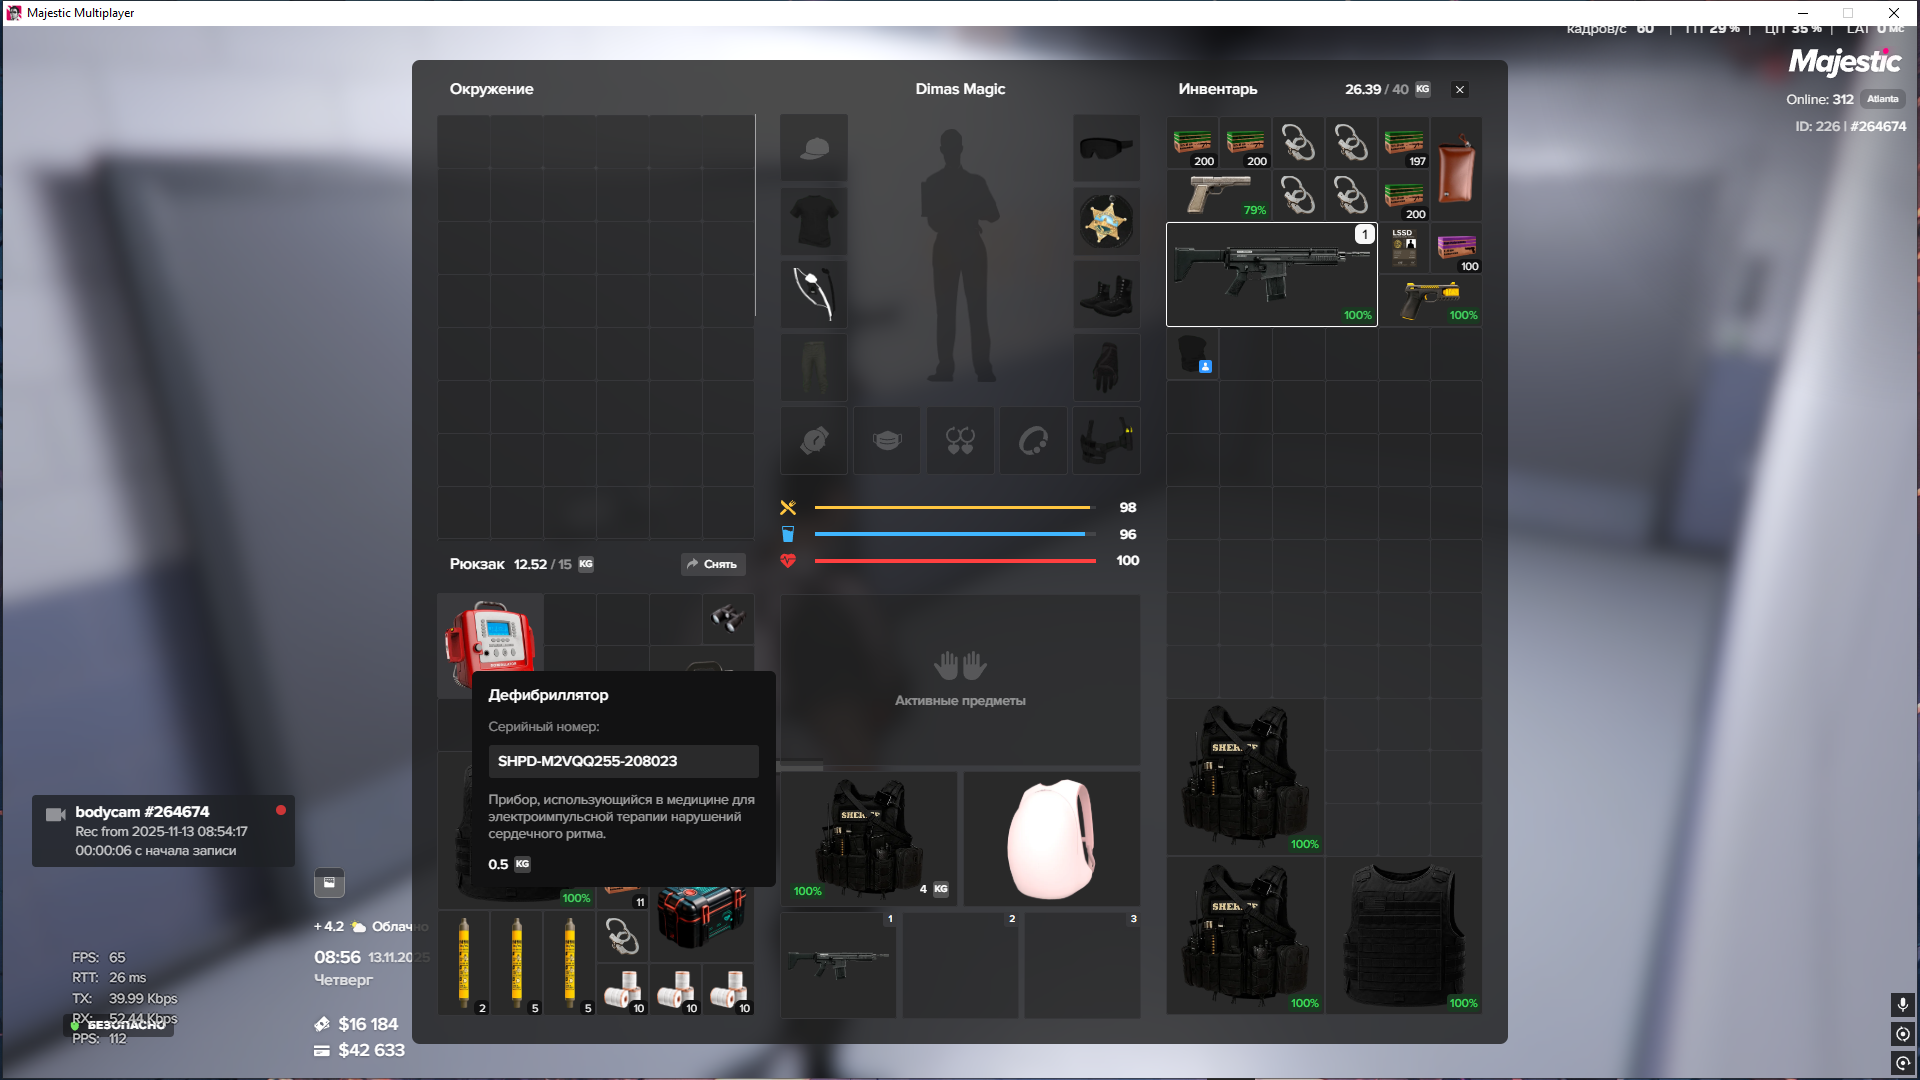
Task: Click the white backpack equipped slot
Action: pos(1051,838)
